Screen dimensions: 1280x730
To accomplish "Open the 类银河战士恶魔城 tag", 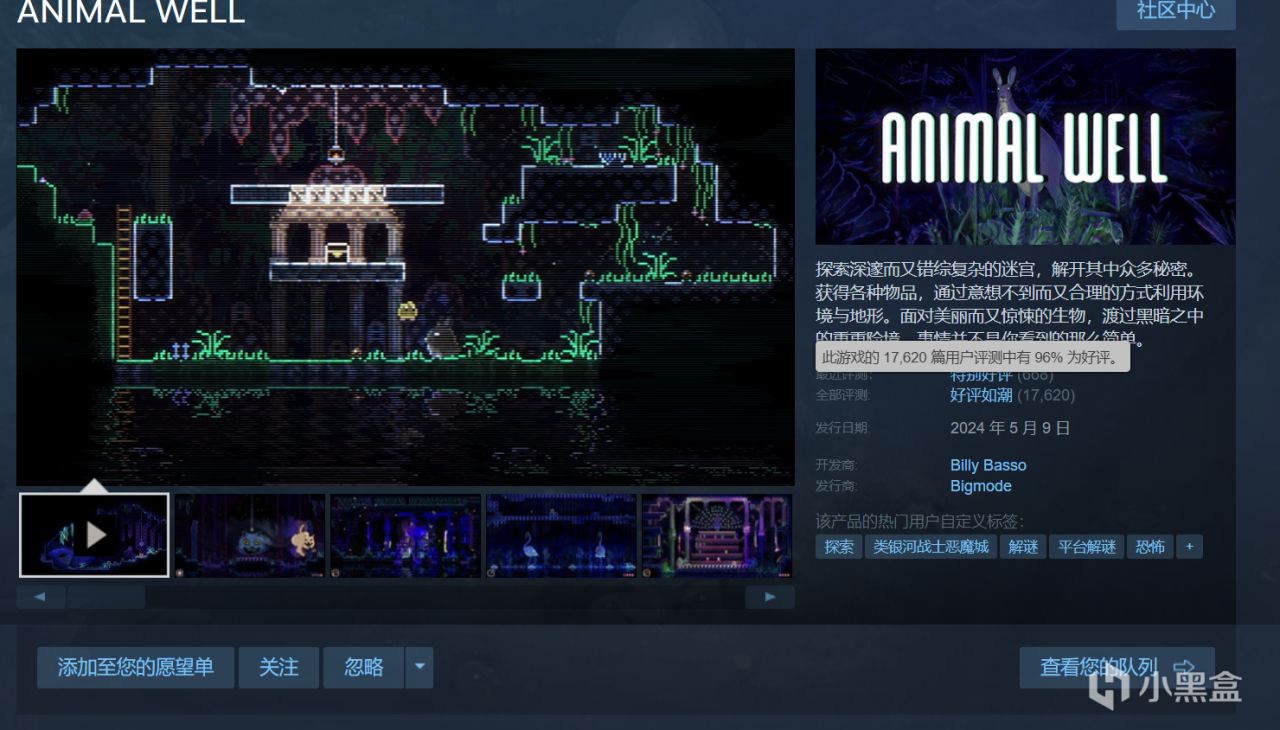I will 931,547.
